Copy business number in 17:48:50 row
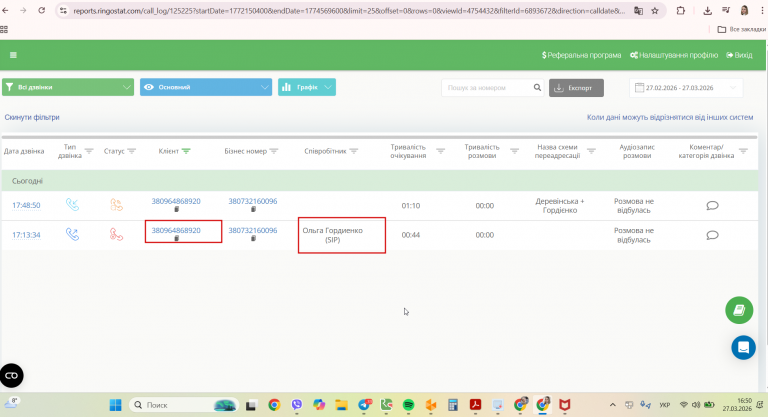768x417 pixels. (x=253, y=209)
